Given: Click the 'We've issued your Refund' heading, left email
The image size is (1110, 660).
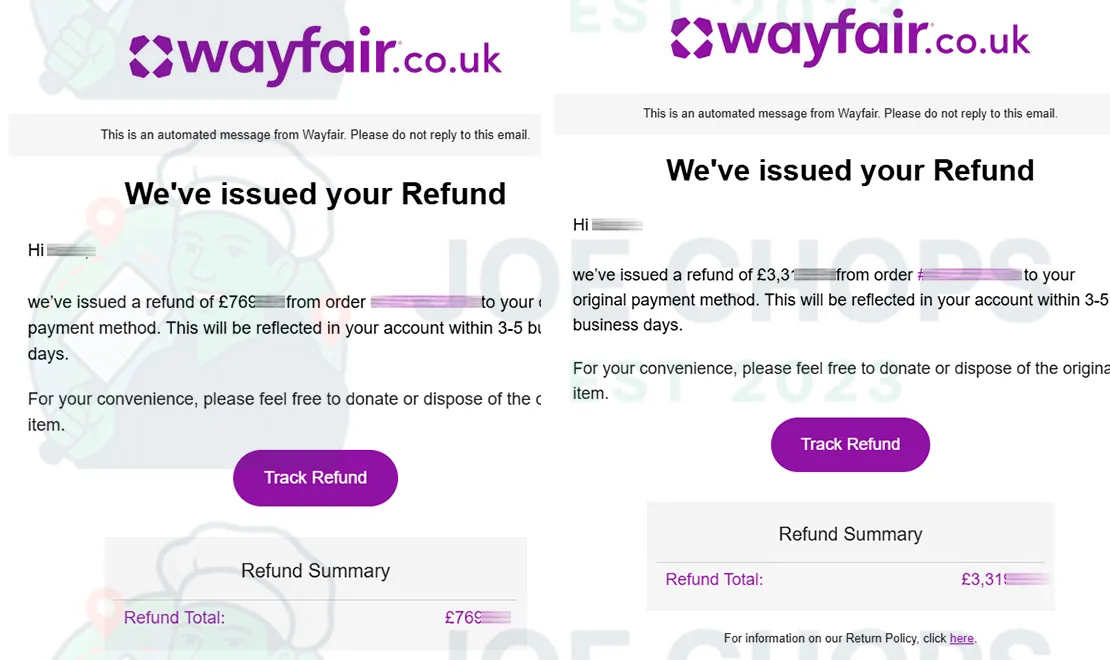Looking at the screenshot, I should (315, 193).
